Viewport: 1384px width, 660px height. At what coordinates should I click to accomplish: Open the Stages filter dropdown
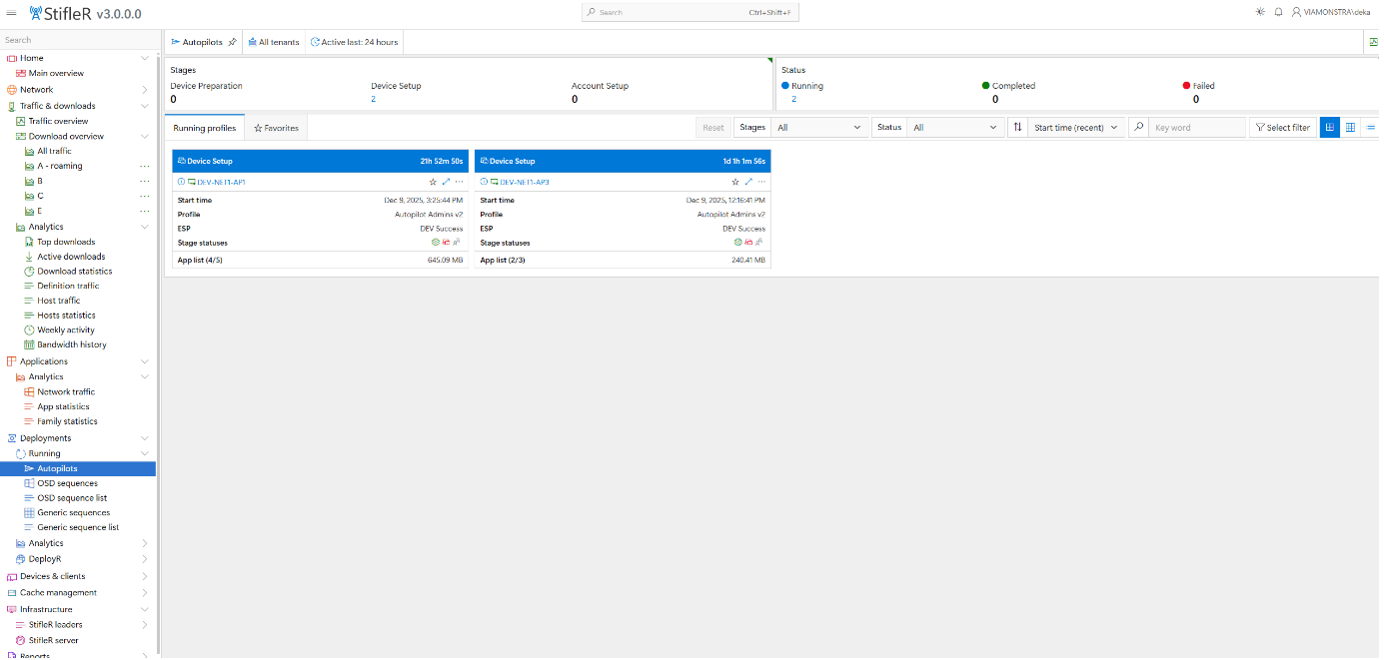pos(817,127)
